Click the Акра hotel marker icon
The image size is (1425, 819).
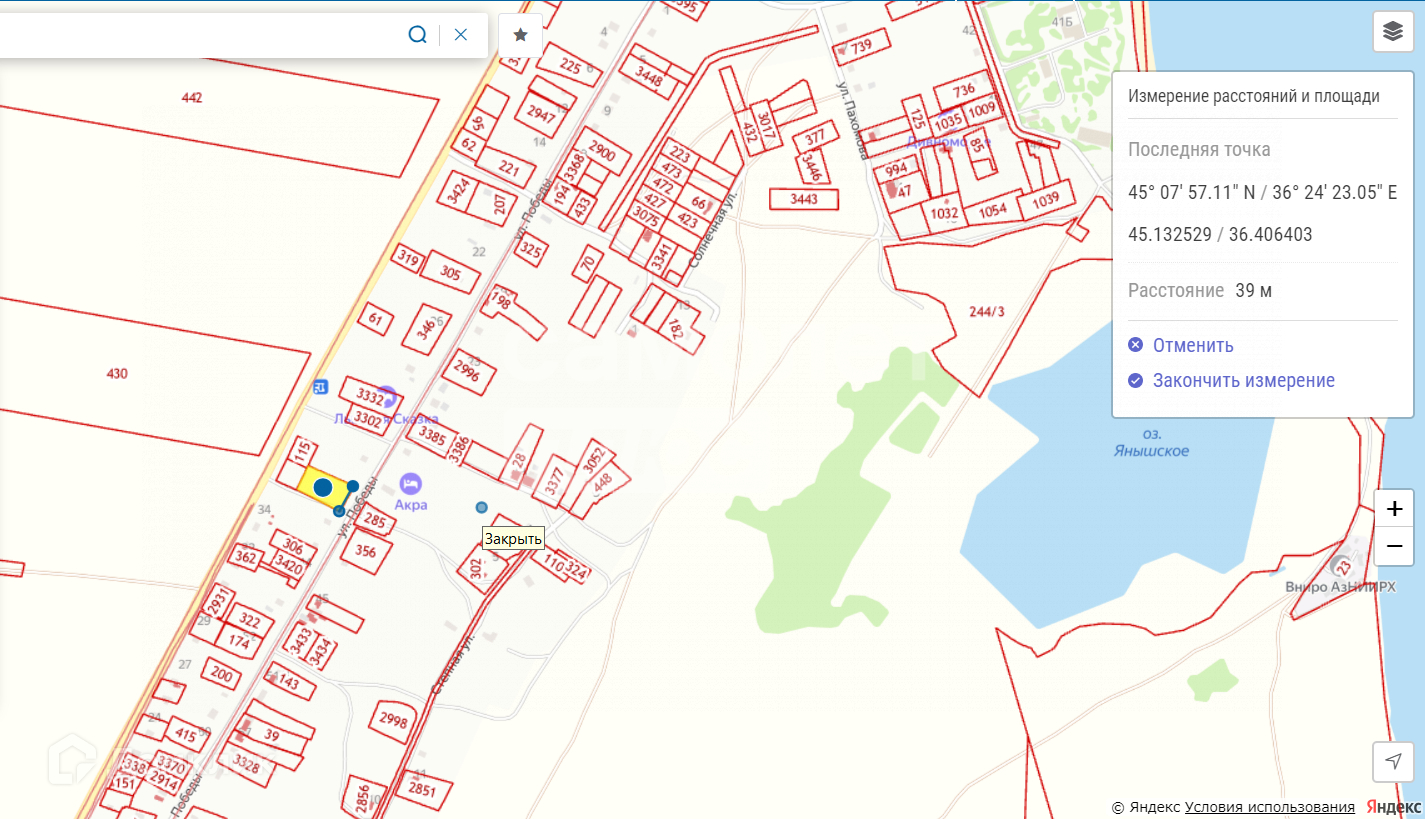click(410, 485)
